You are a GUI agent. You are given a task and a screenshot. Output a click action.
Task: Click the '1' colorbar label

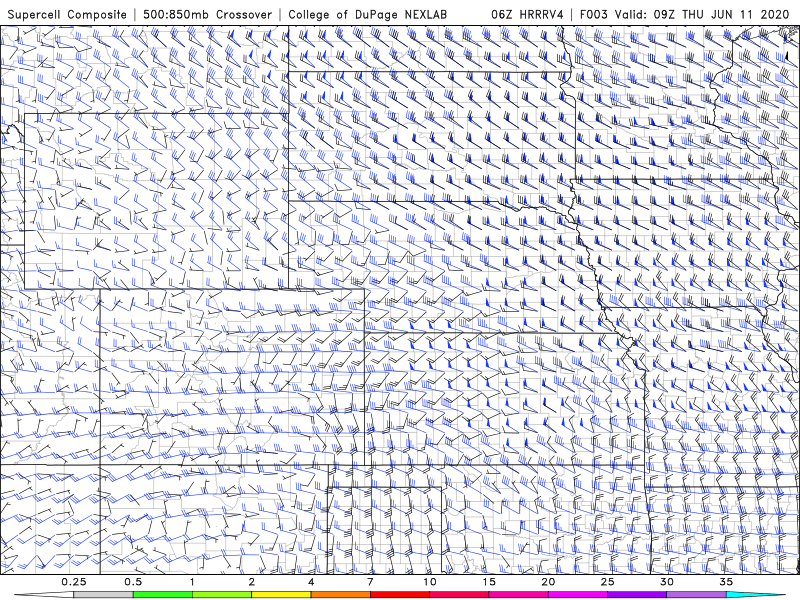click(x=192, y=582)
